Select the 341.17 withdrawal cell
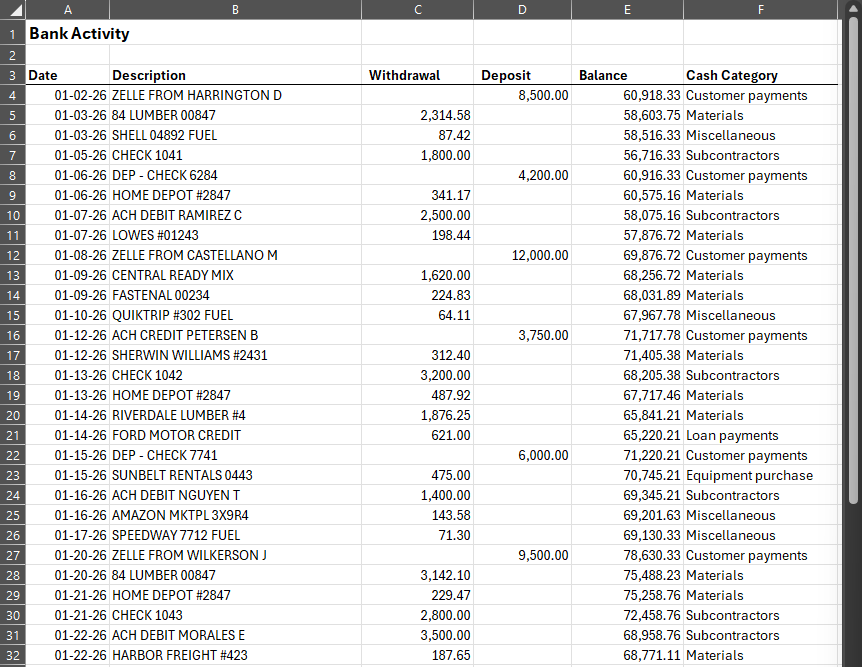The height and width of the screenshot is (667, 862). pyautogui.click(x=417, y=195)
